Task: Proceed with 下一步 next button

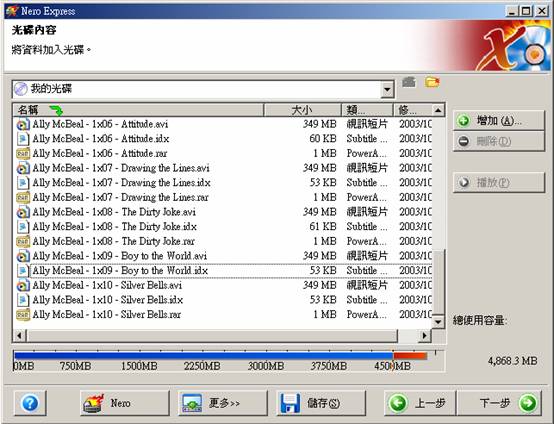Action: click(x=500, y=403)
